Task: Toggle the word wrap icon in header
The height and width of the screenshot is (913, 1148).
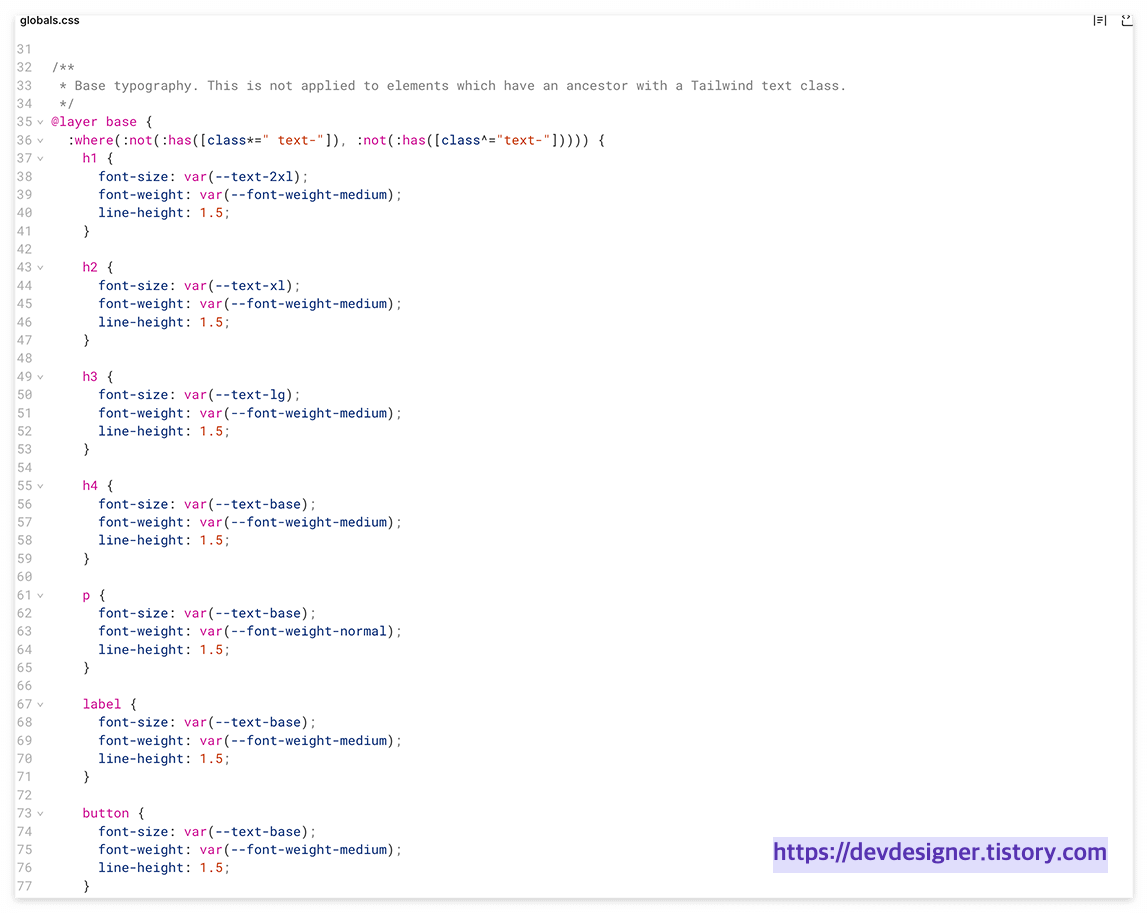Action: 1100,21
